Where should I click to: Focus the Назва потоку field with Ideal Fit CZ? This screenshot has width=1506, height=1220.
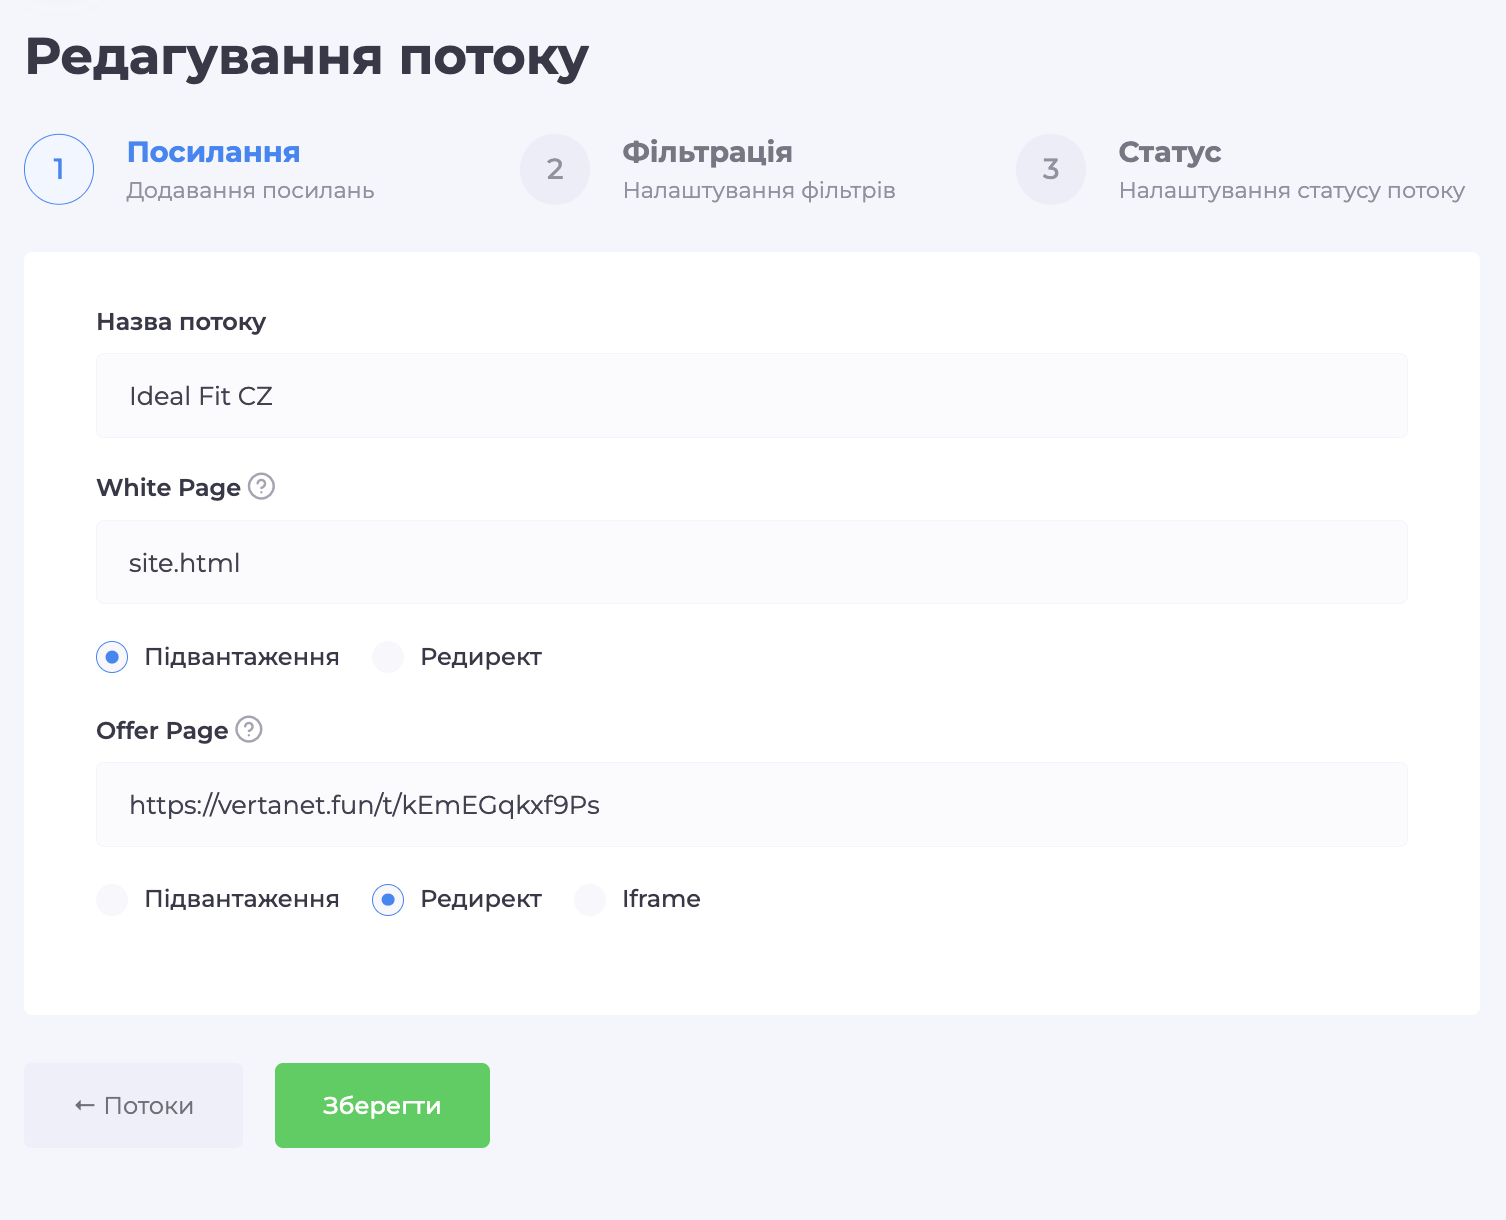point(751,396)
